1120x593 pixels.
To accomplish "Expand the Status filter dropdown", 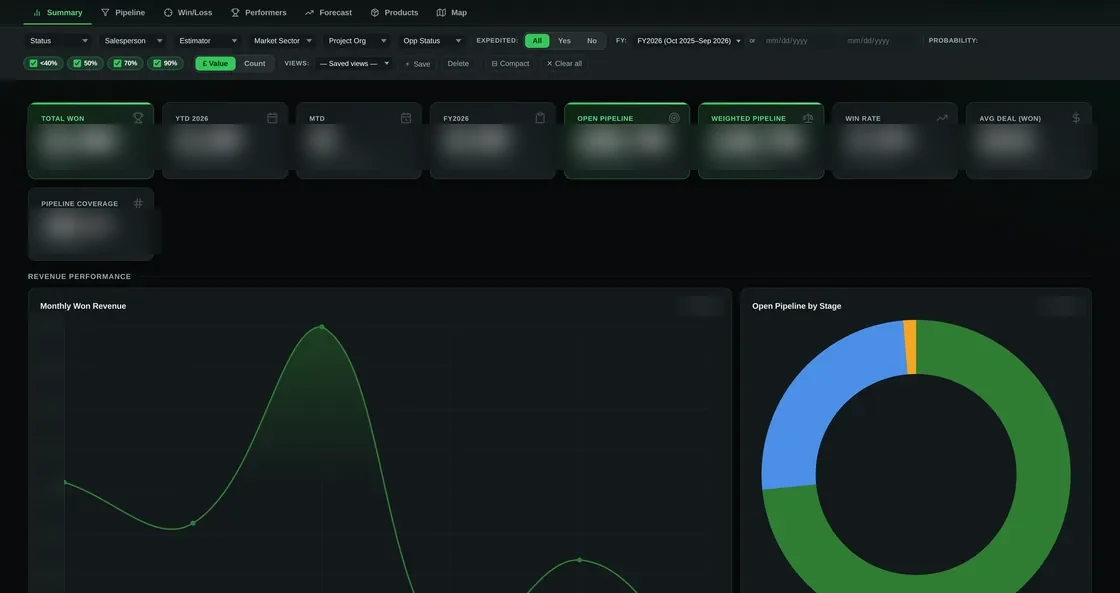I will 59,41.
